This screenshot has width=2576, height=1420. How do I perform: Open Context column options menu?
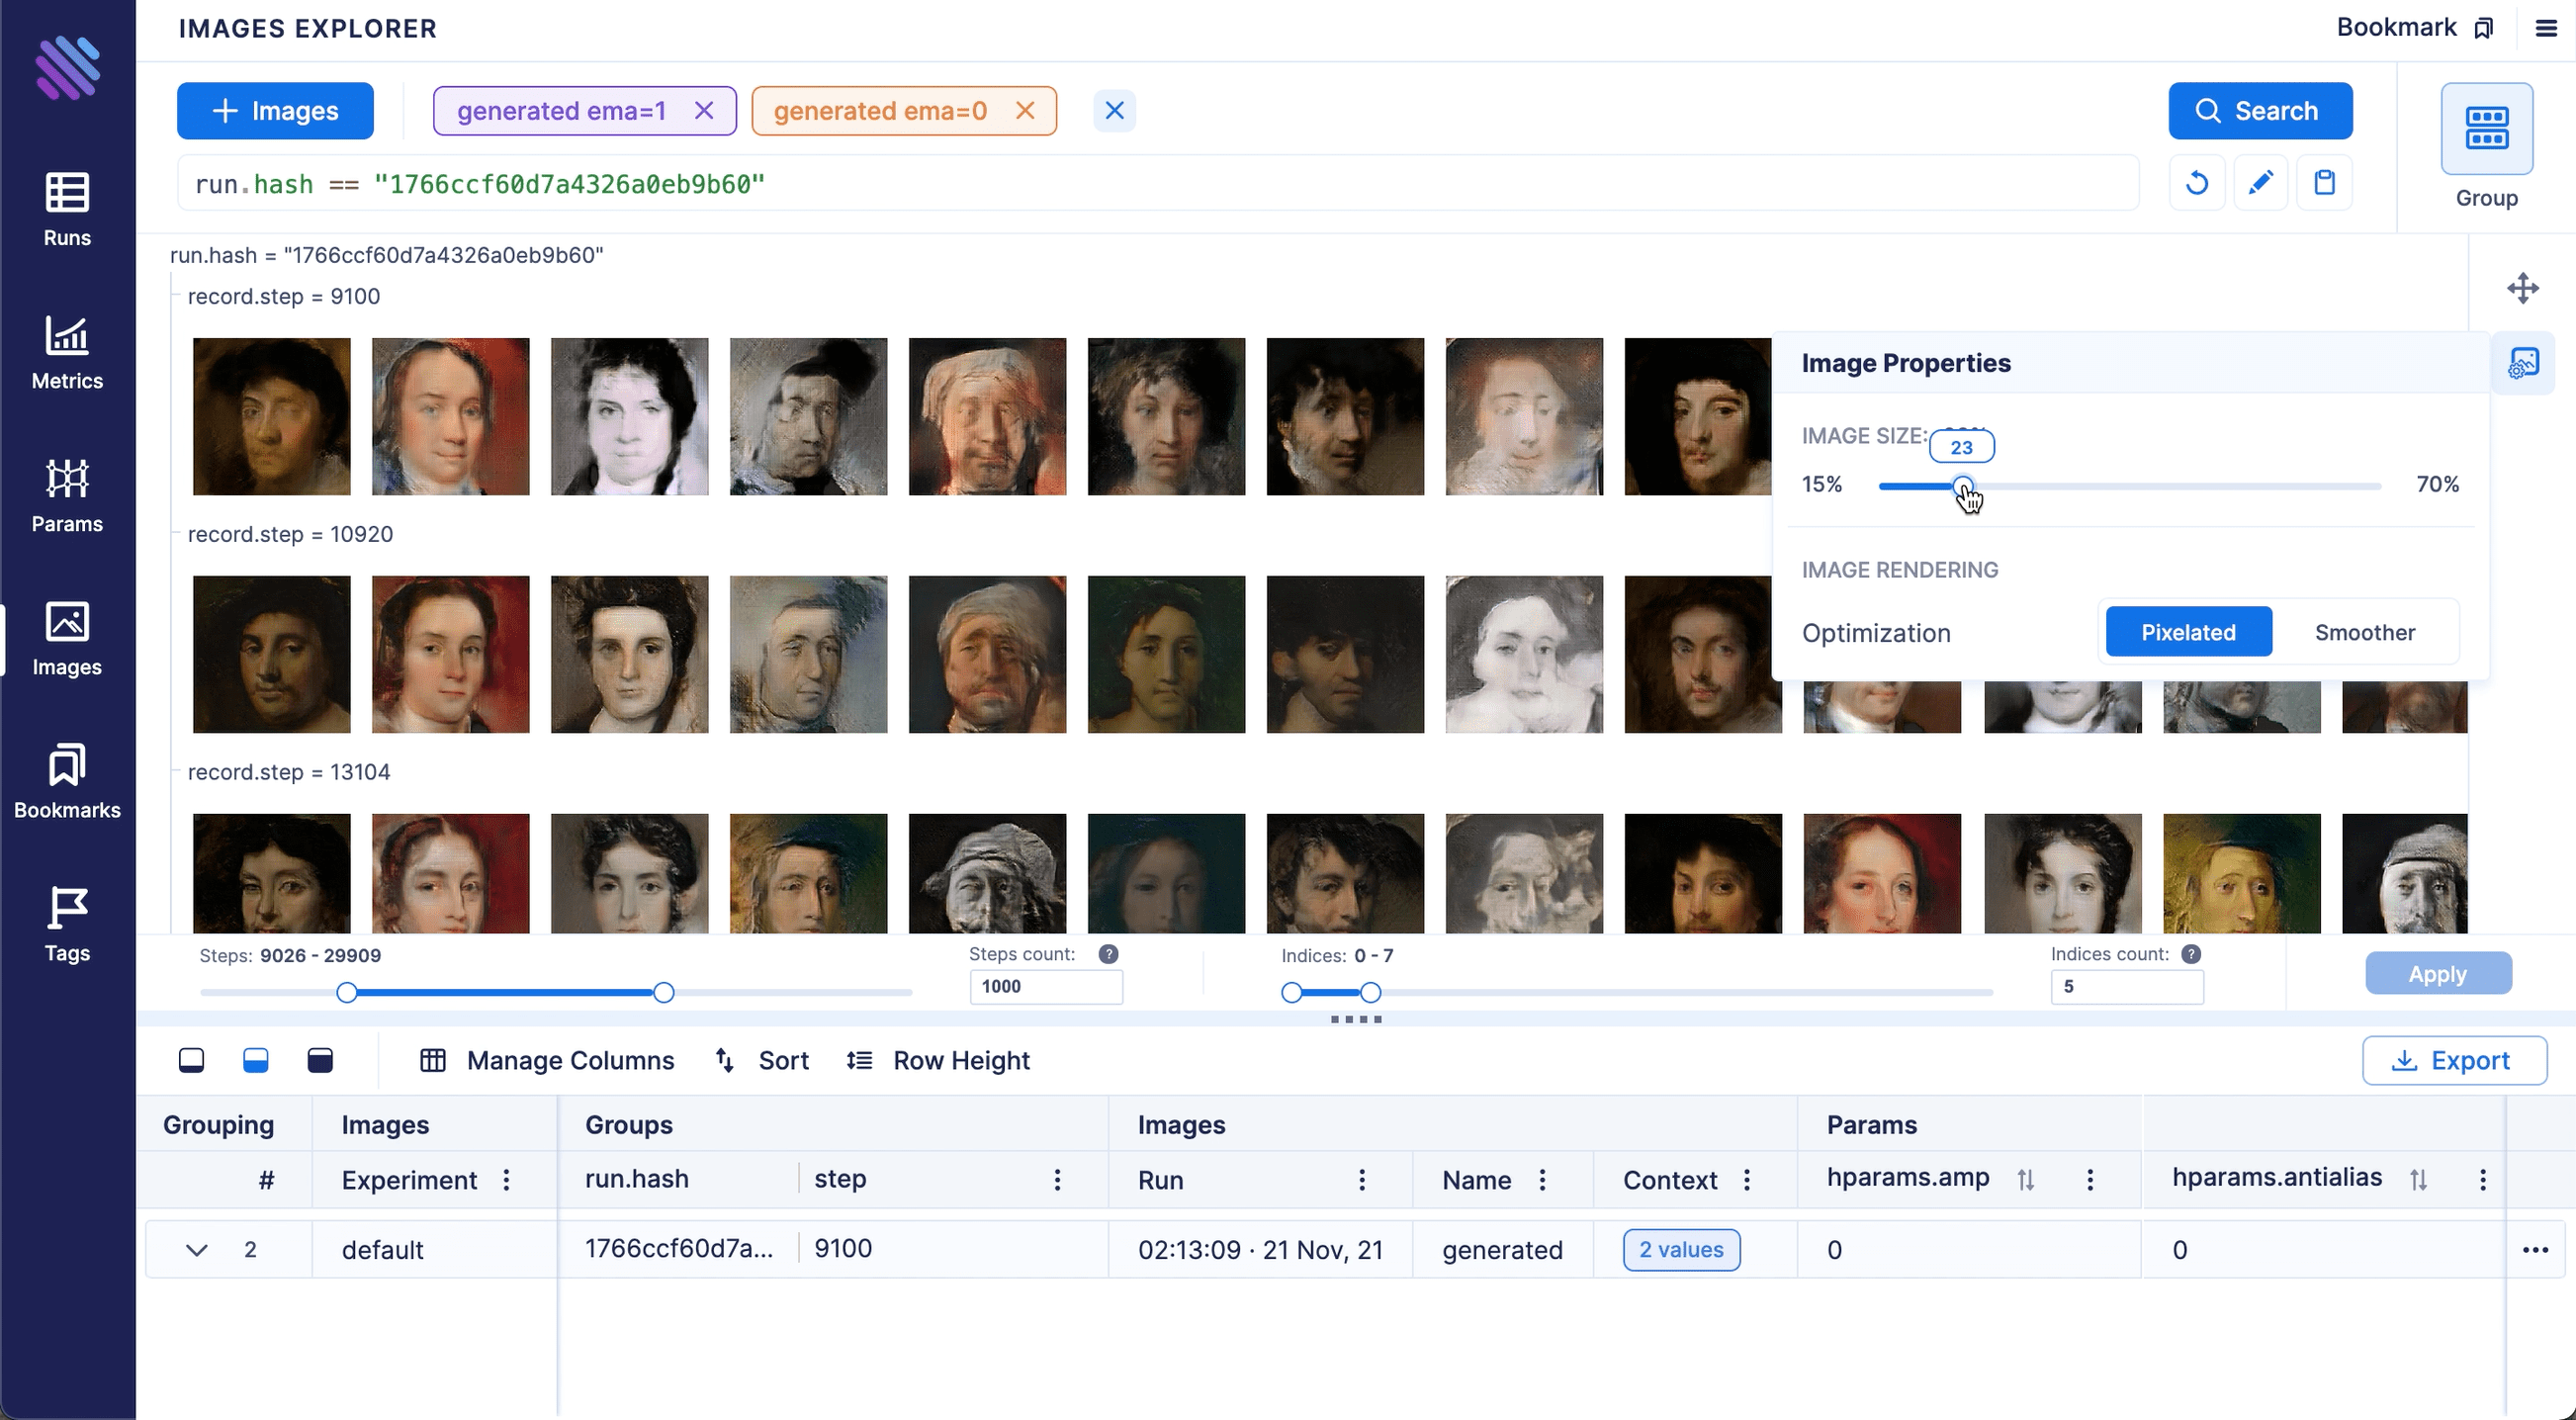(1747, 1181)
